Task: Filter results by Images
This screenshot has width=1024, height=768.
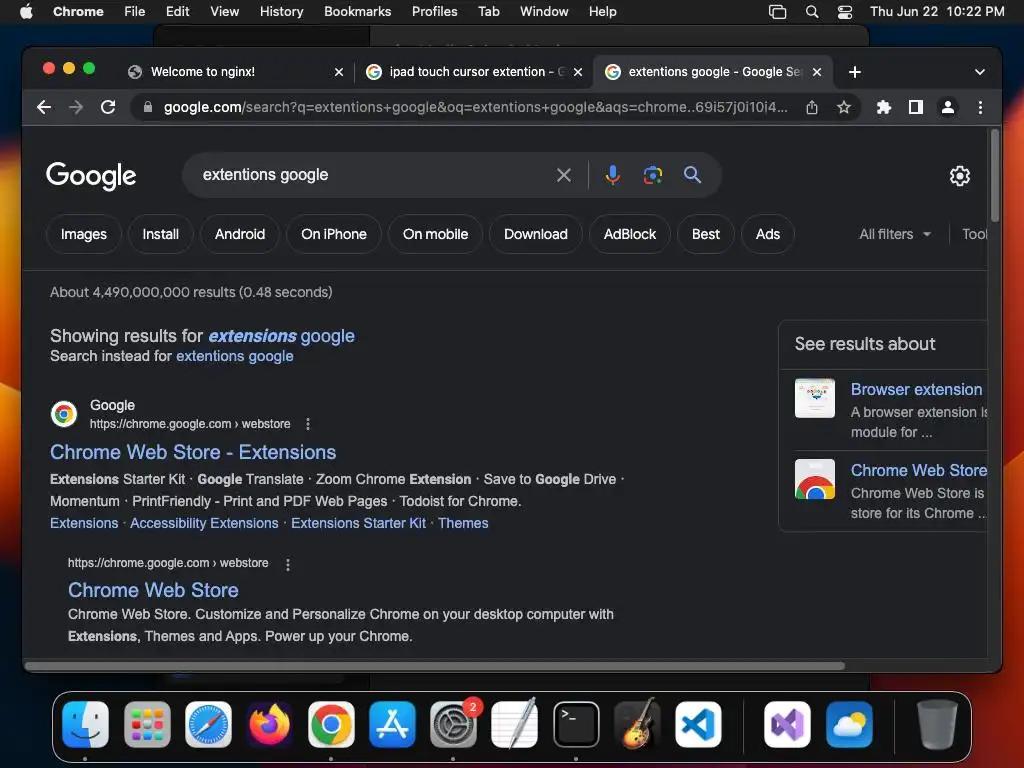Action: tap(84, 234)
